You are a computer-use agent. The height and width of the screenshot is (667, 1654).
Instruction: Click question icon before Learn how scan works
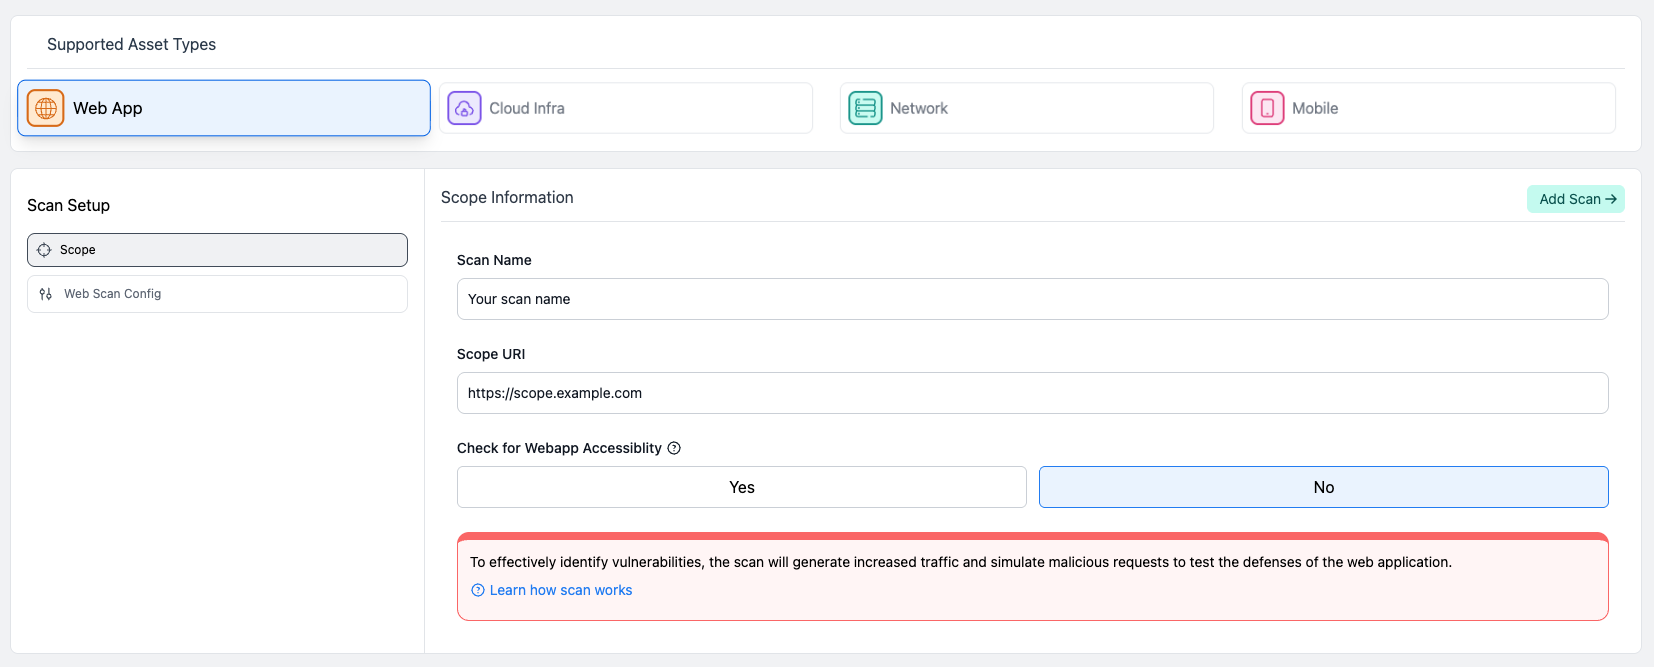(x=478, y=590)
